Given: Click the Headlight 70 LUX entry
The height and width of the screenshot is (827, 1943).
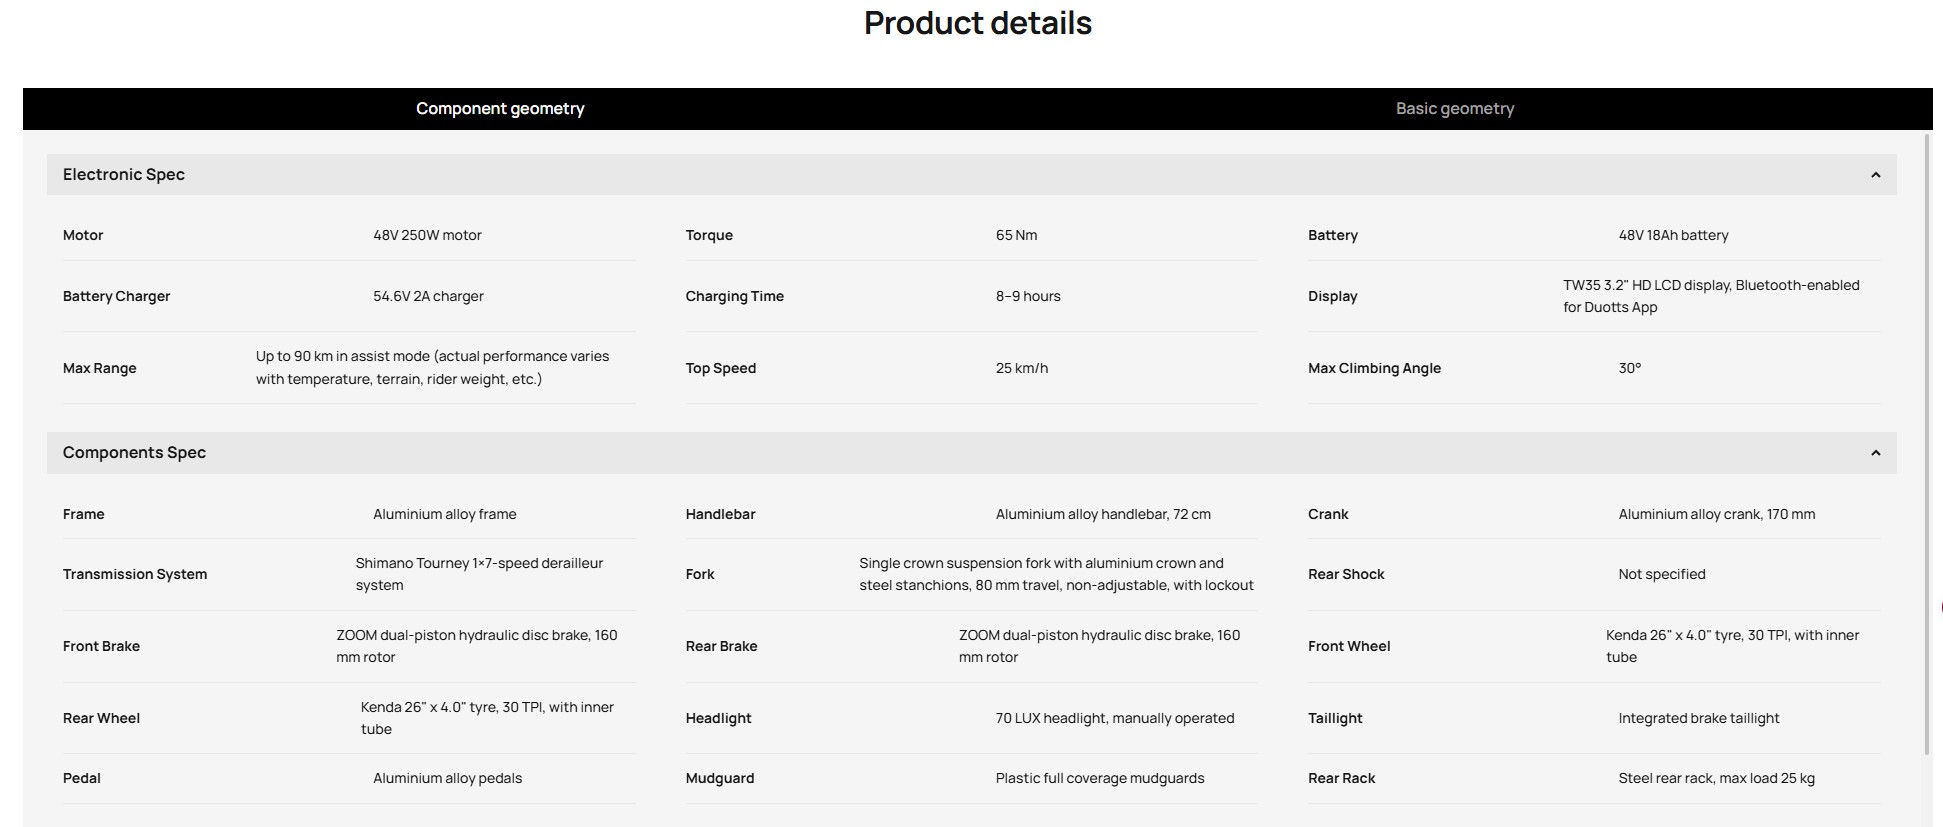Looking at the screenshot, I should click(1114, 718).
